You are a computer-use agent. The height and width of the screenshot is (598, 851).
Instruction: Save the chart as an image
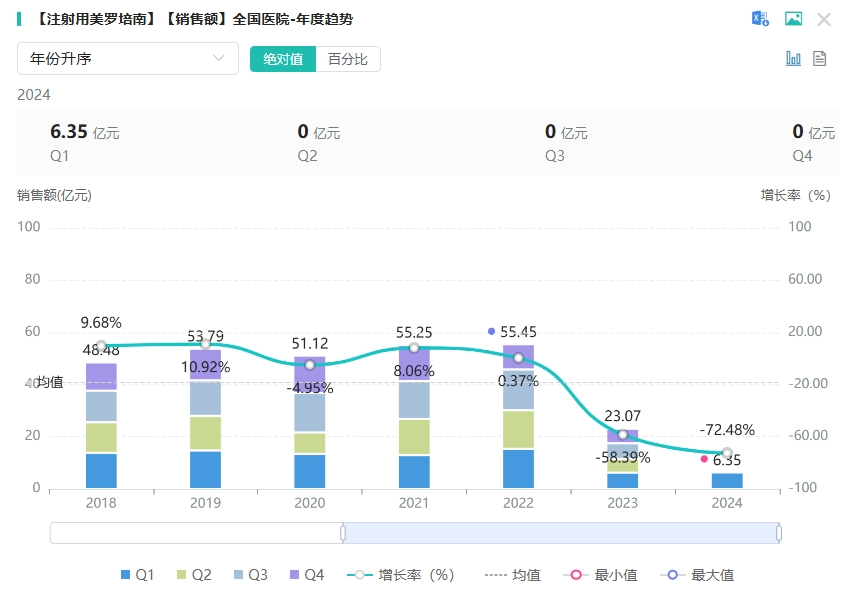[x=793, y=19]
